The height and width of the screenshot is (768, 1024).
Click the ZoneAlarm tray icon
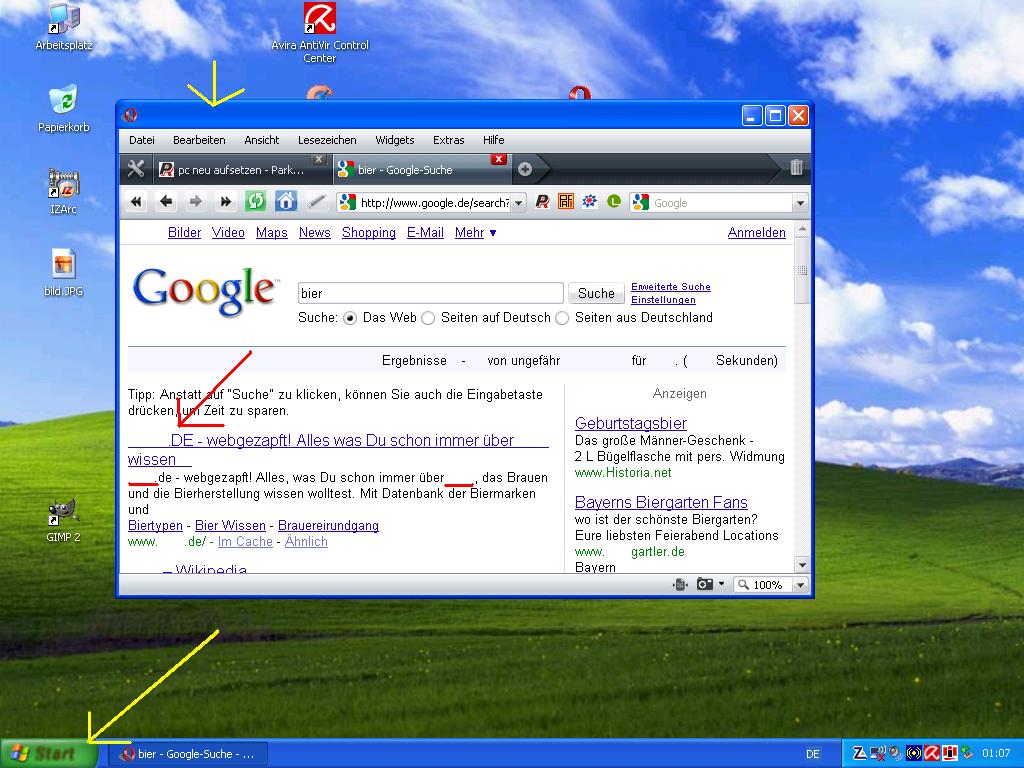click(x=859, y=753)
